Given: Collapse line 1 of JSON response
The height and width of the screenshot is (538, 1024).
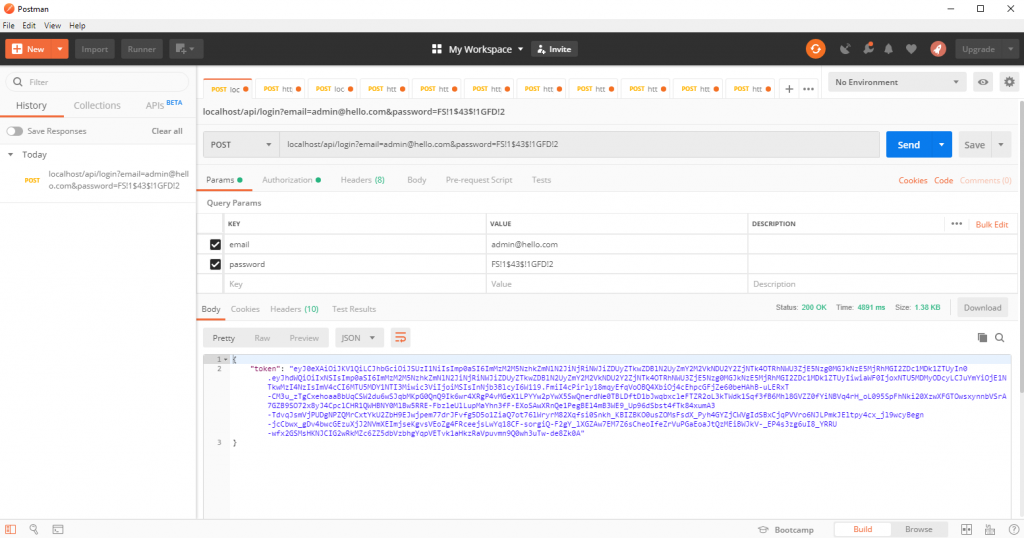Looking at the screenshot, I should (x=226, y=360).
